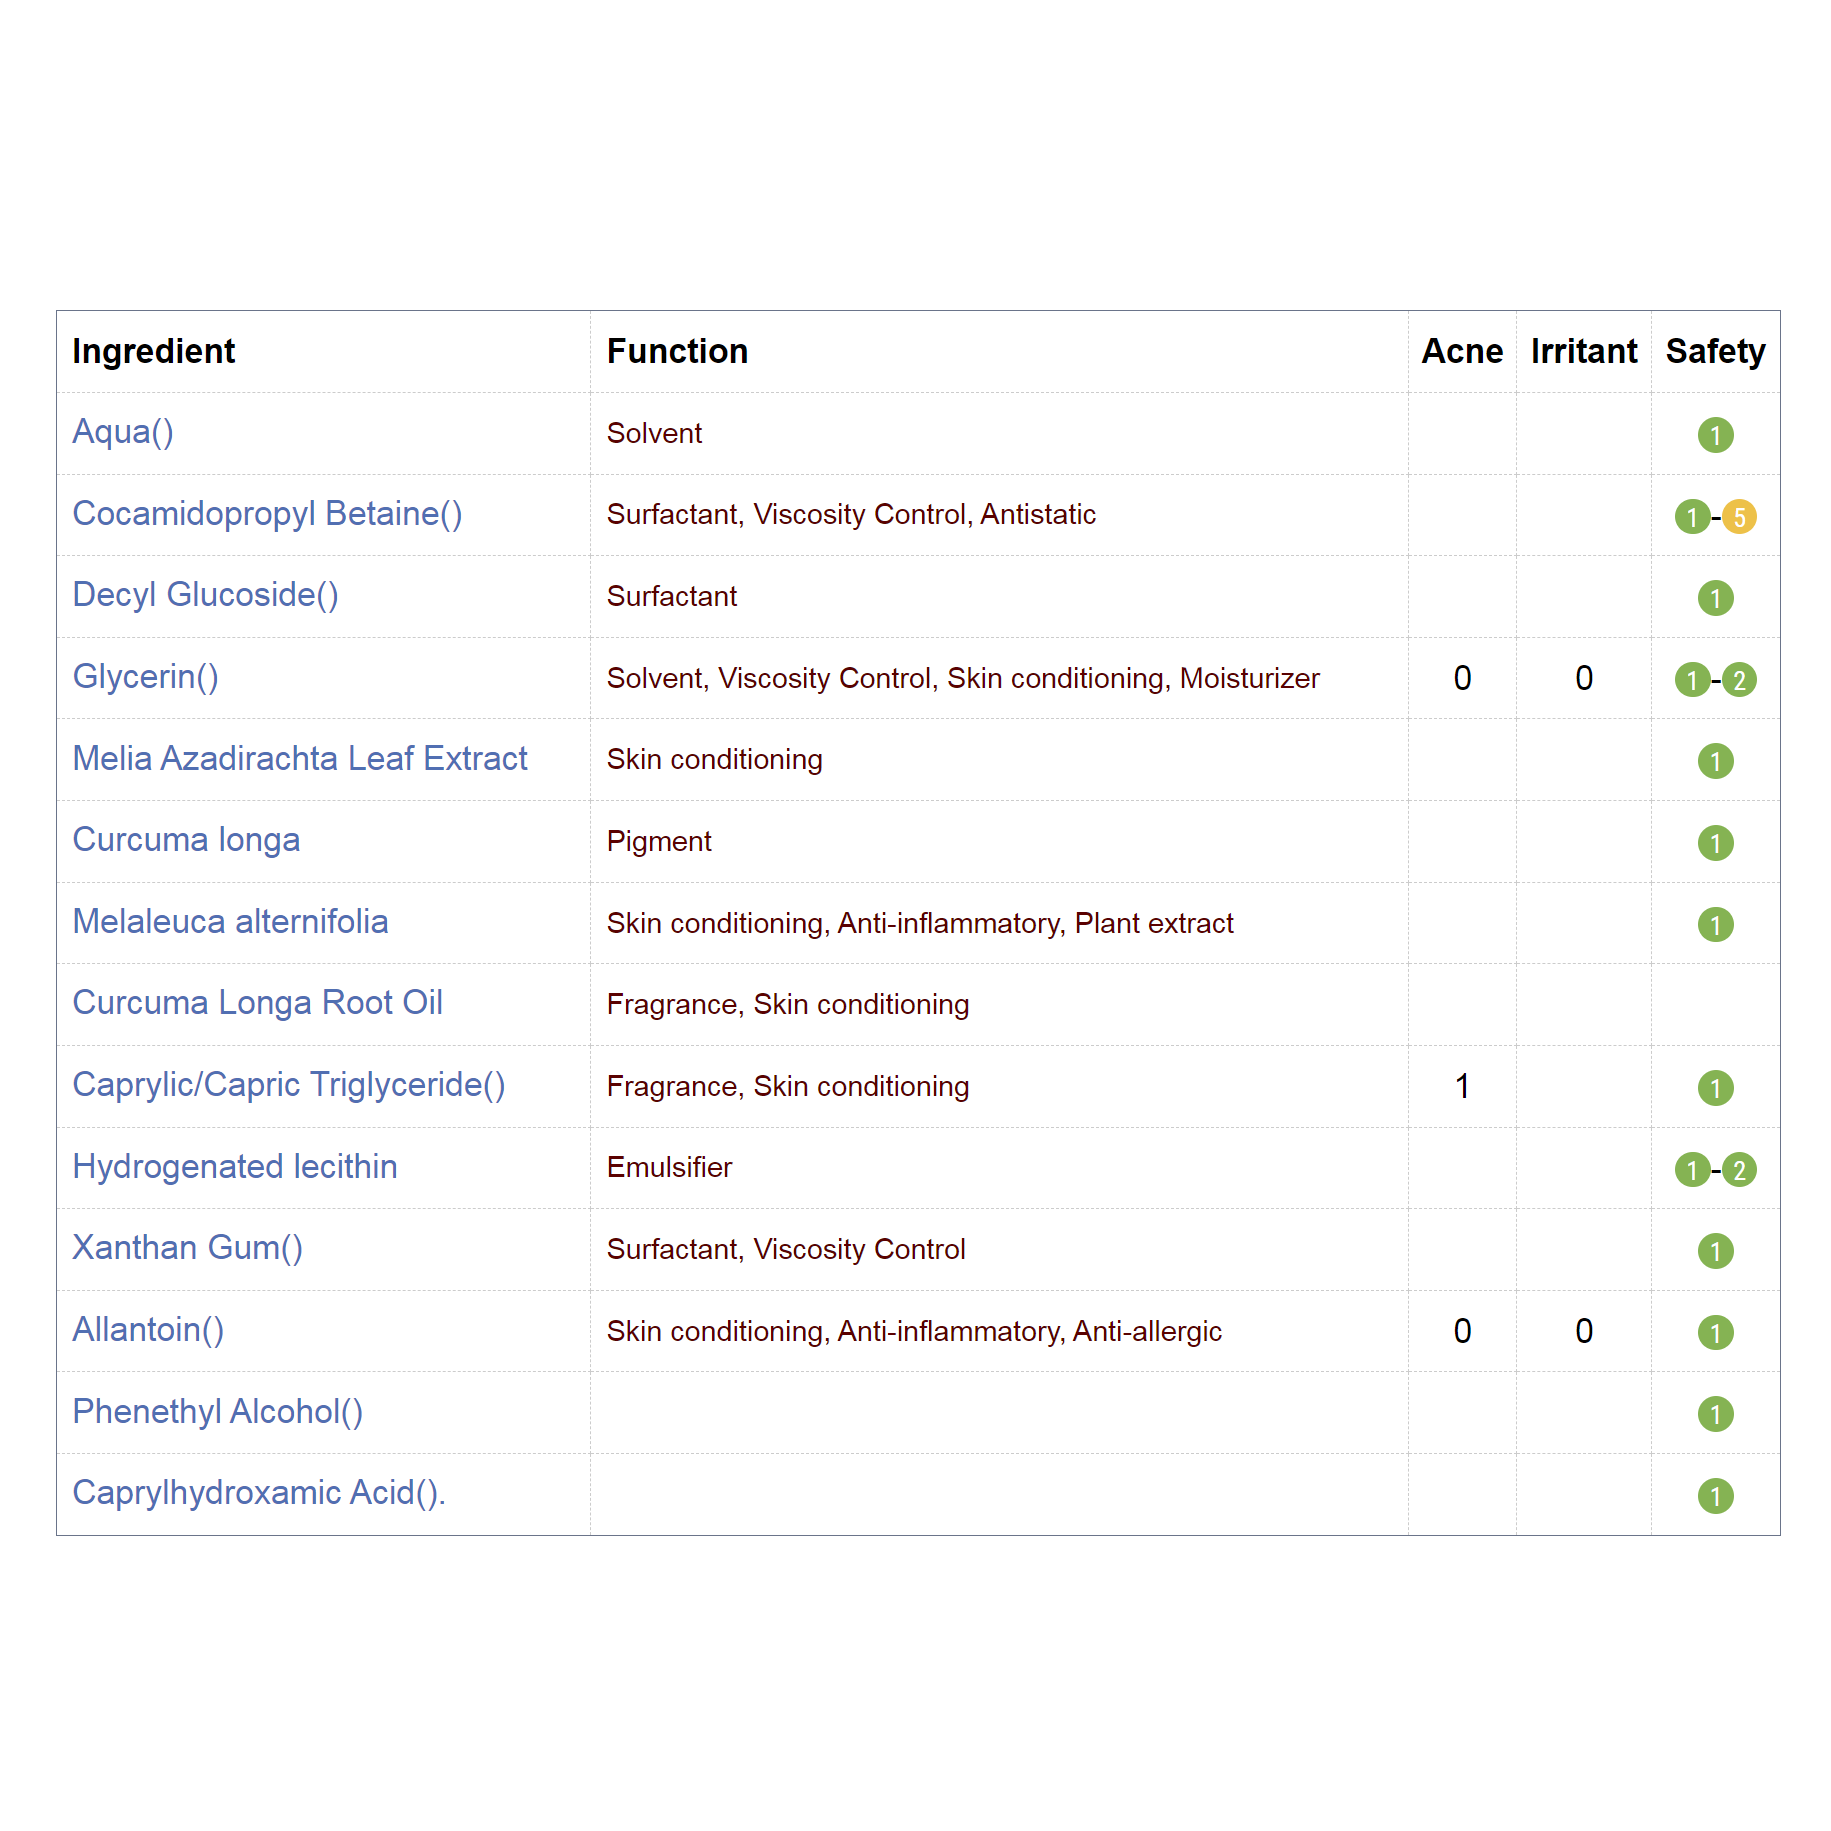Open the Glycerin ingredient link
The image size is (1831, 1831).
tap(145, 677)
